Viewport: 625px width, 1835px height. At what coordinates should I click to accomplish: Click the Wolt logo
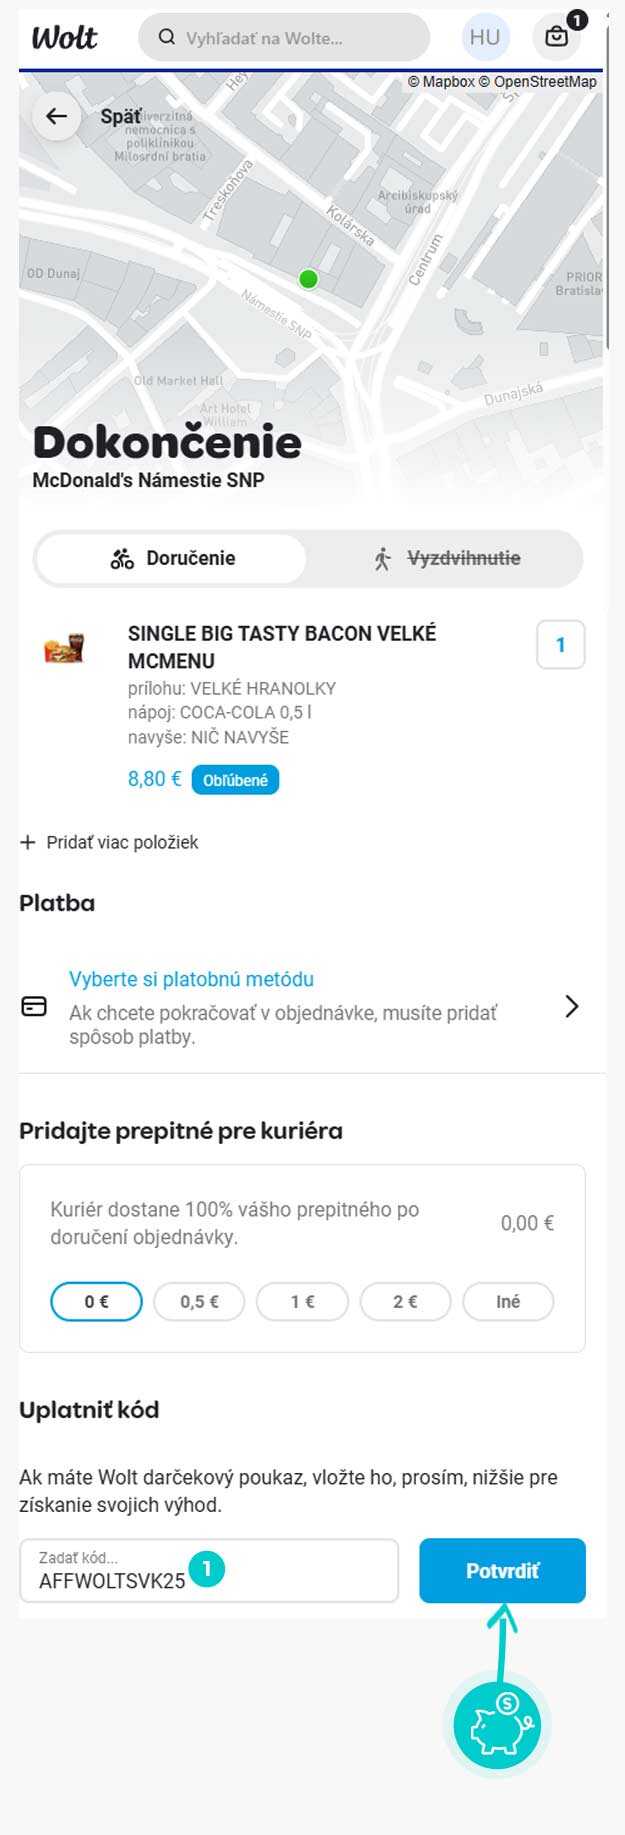click(64, 38)
